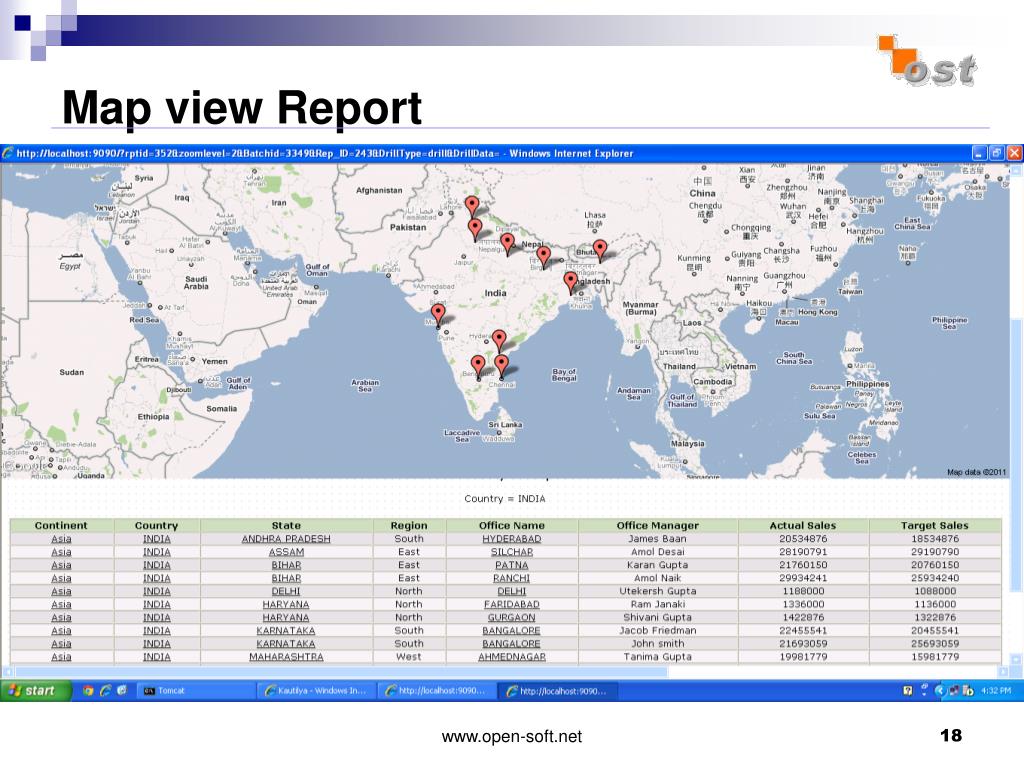Viewport: 1024px width, 768px height.
Task: Click the map marker near Bhutan
Action: 600,249
